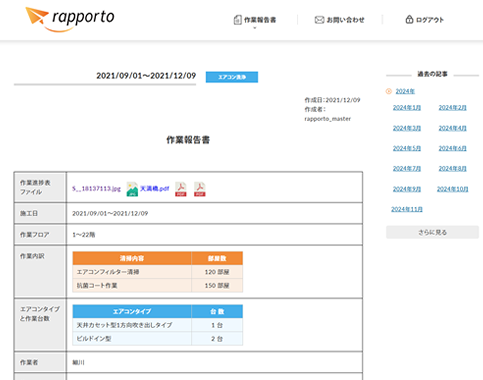Open the 2024年4月 archive
483x380 pixels.
(x=452, y=128)
